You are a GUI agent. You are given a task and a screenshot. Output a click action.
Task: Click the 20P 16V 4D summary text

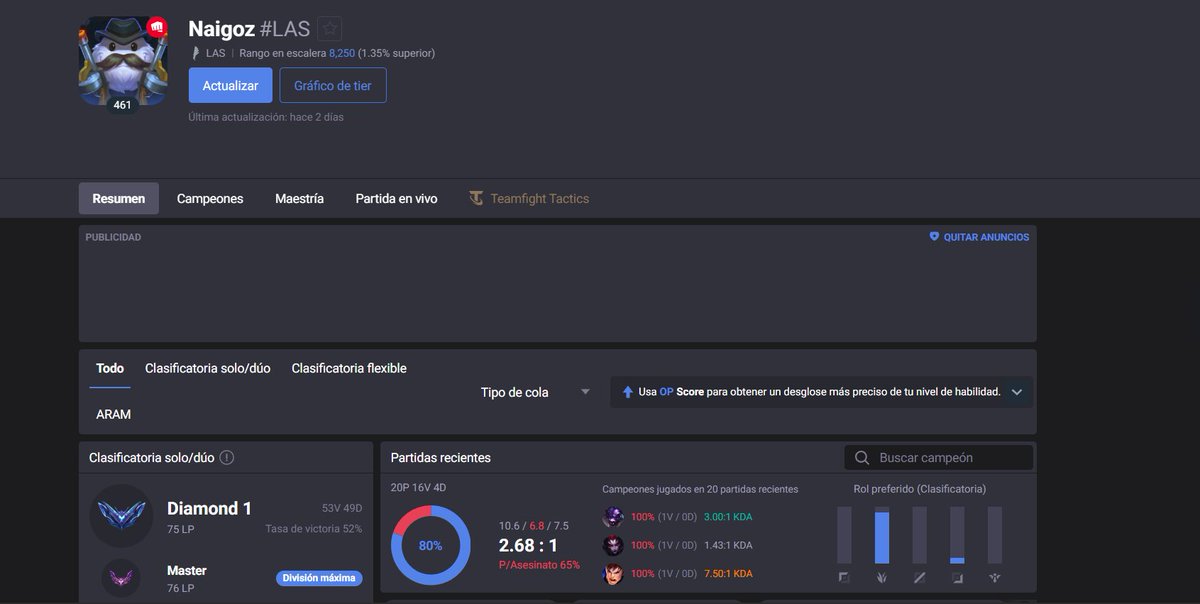click(418, 489)
